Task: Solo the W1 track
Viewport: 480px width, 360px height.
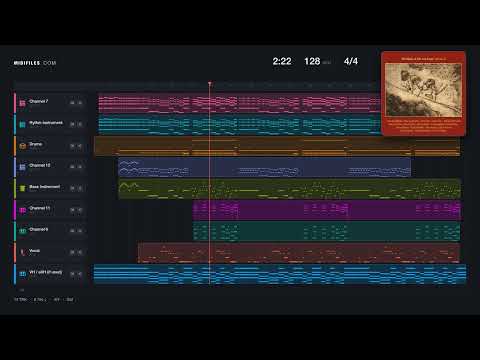Action: [x=80, y=274]
